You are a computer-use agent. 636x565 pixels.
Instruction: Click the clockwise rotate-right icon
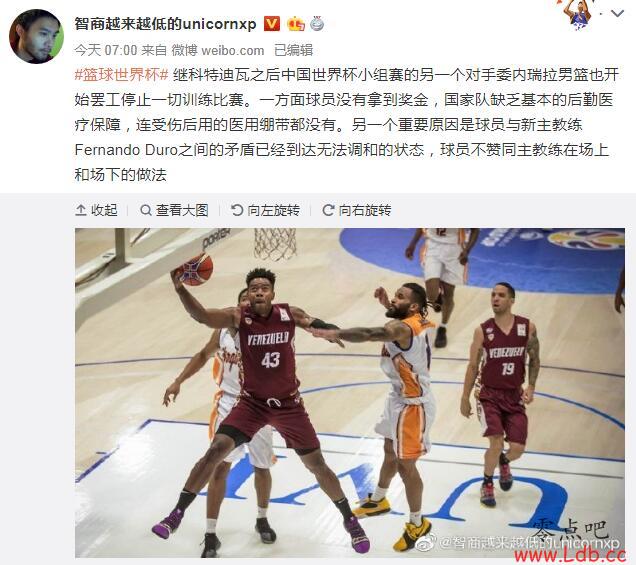328,210
